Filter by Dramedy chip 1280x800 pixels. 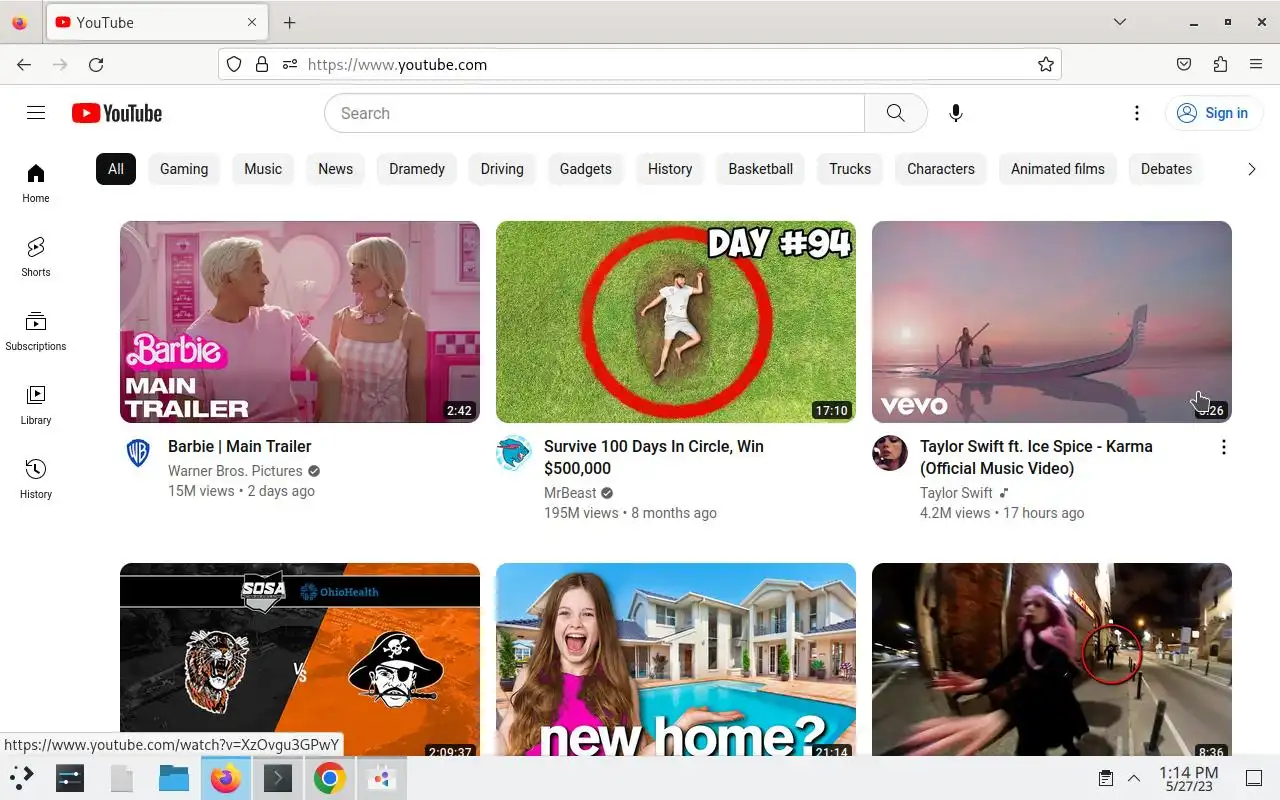(417, 169)
